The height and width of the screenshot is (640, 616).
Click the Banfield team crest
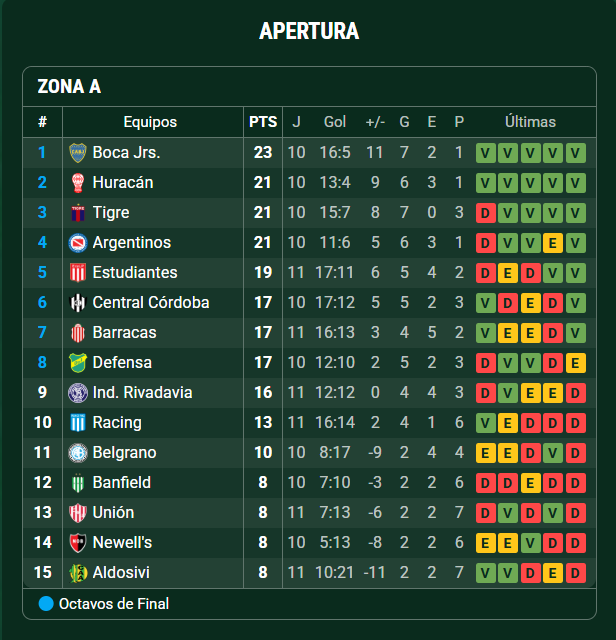(77, 483)
